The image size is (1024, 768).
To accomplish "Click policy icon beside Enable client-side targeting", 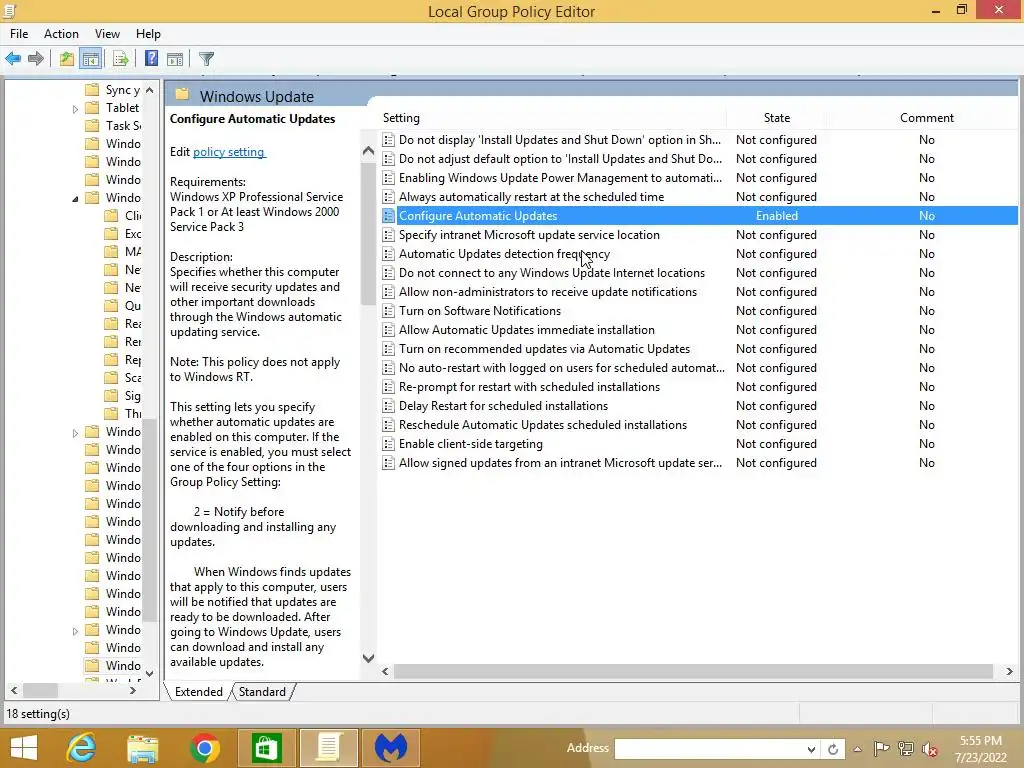I will pos(389,444).
